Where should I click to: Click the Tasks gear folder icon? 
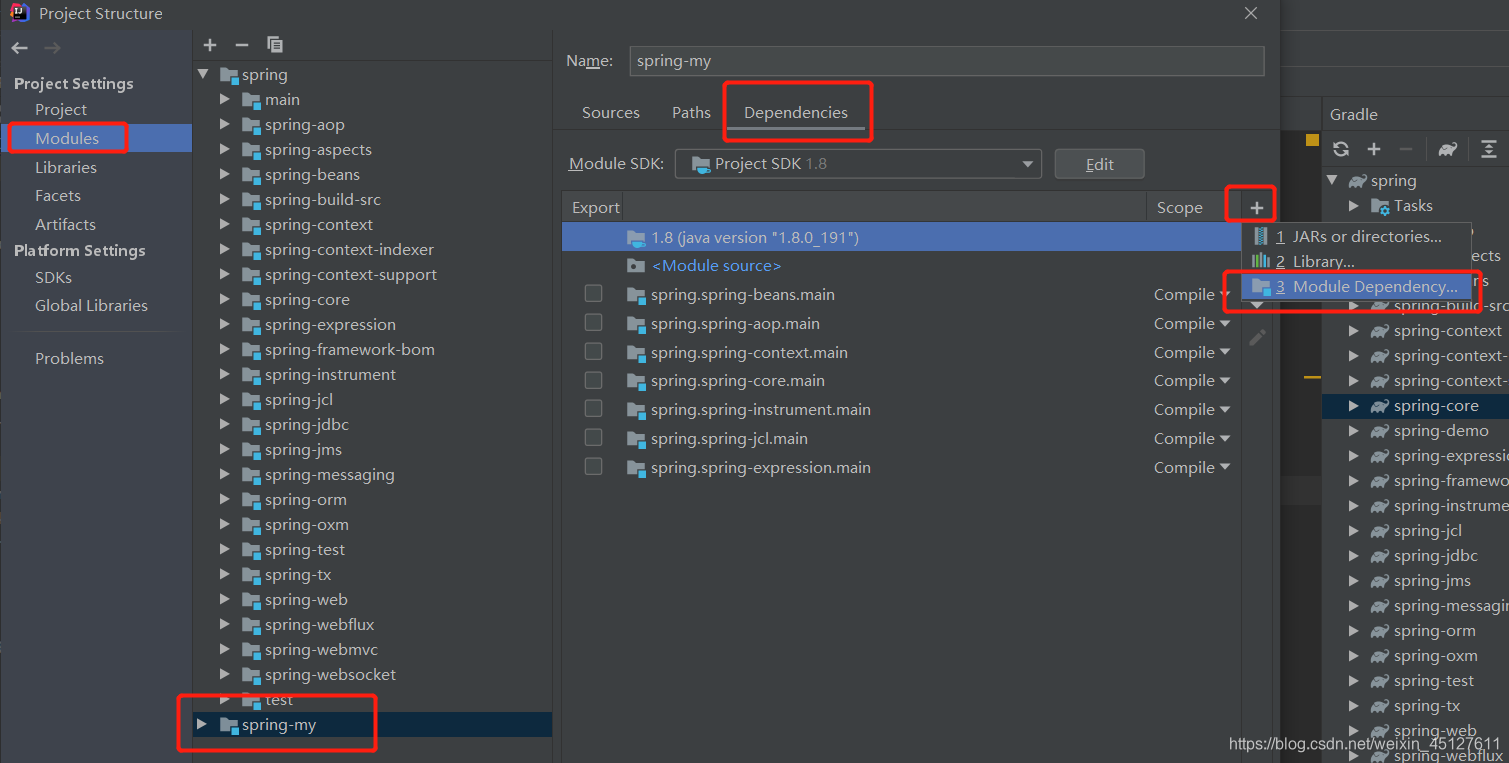click(x=1379, y=206)
